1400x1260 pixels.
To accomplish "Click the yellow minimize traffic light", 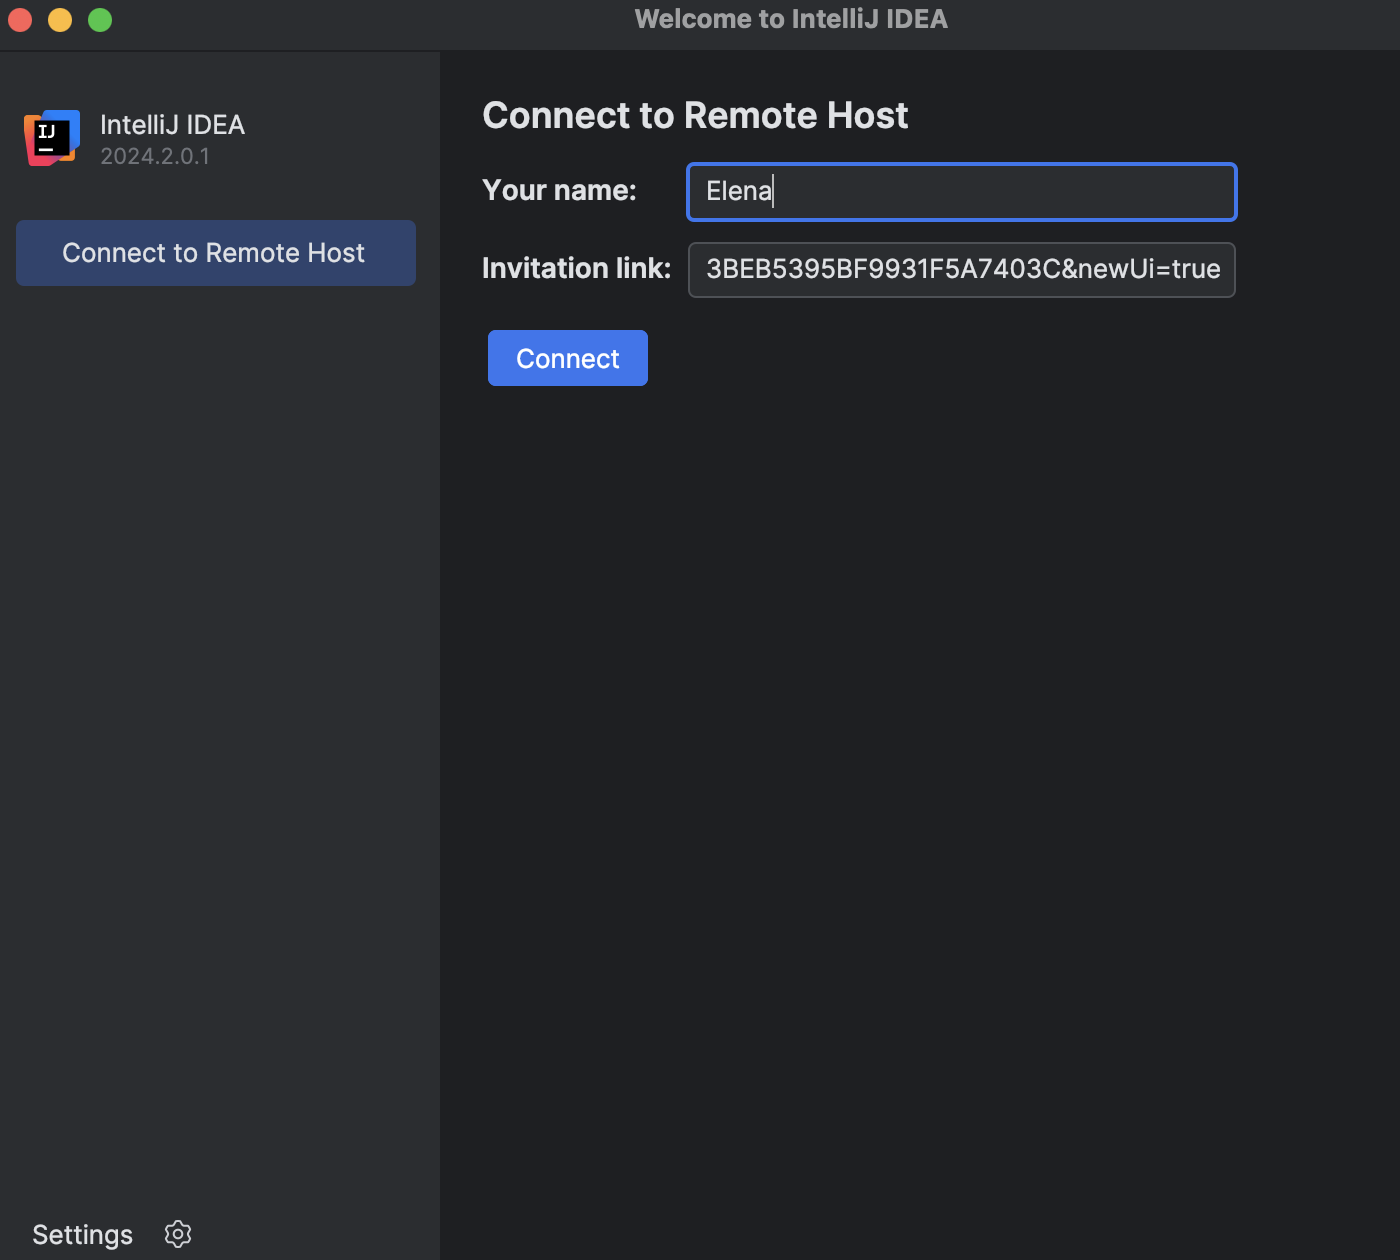I will pyautogui.click(x=60, y=19).
